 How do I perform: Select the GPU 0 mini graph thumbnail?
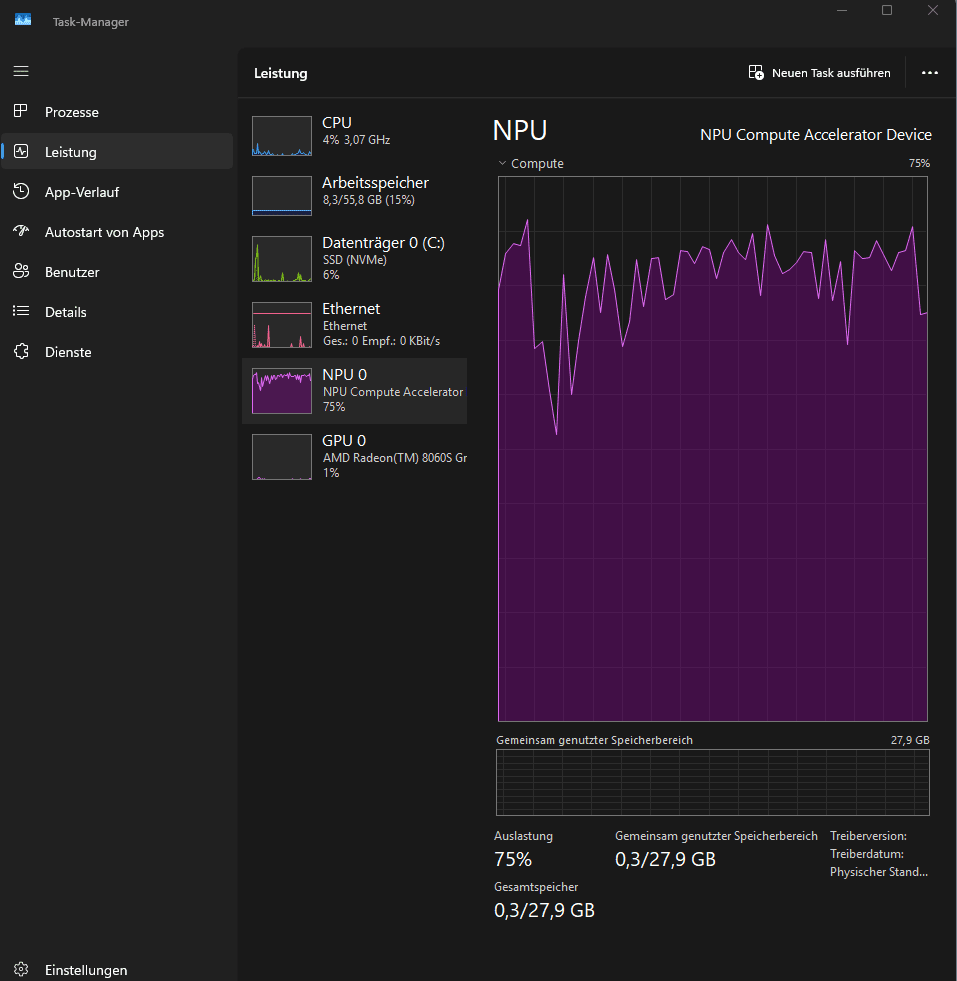[281, 457]
